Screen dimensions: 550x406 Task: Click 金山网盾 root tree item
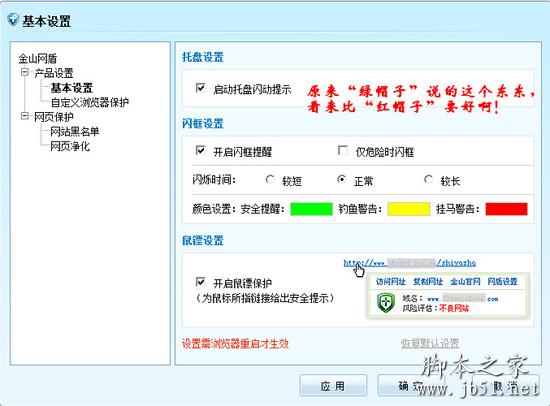click(x=38, y=58)
